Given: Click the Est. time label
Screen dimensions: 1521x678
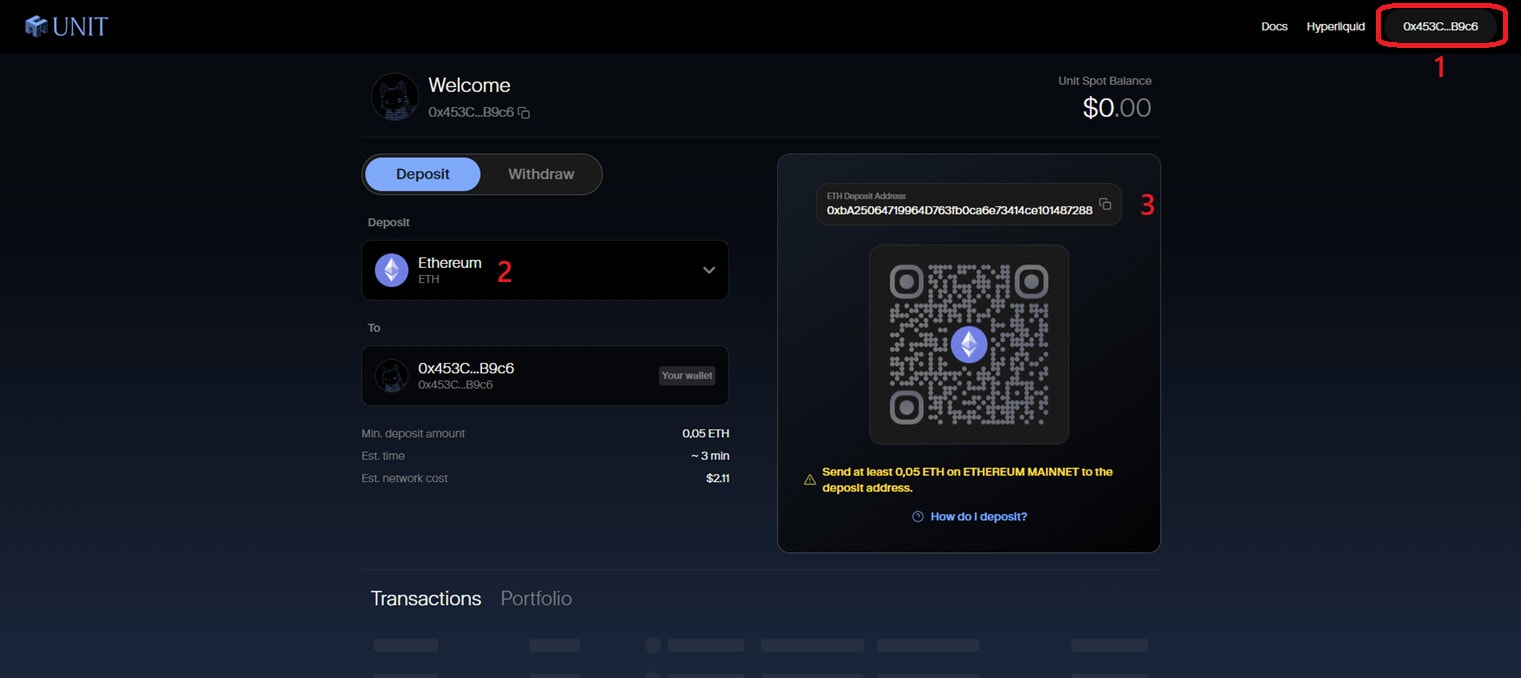Looking at the screenshot, I should tap(383, 456).
